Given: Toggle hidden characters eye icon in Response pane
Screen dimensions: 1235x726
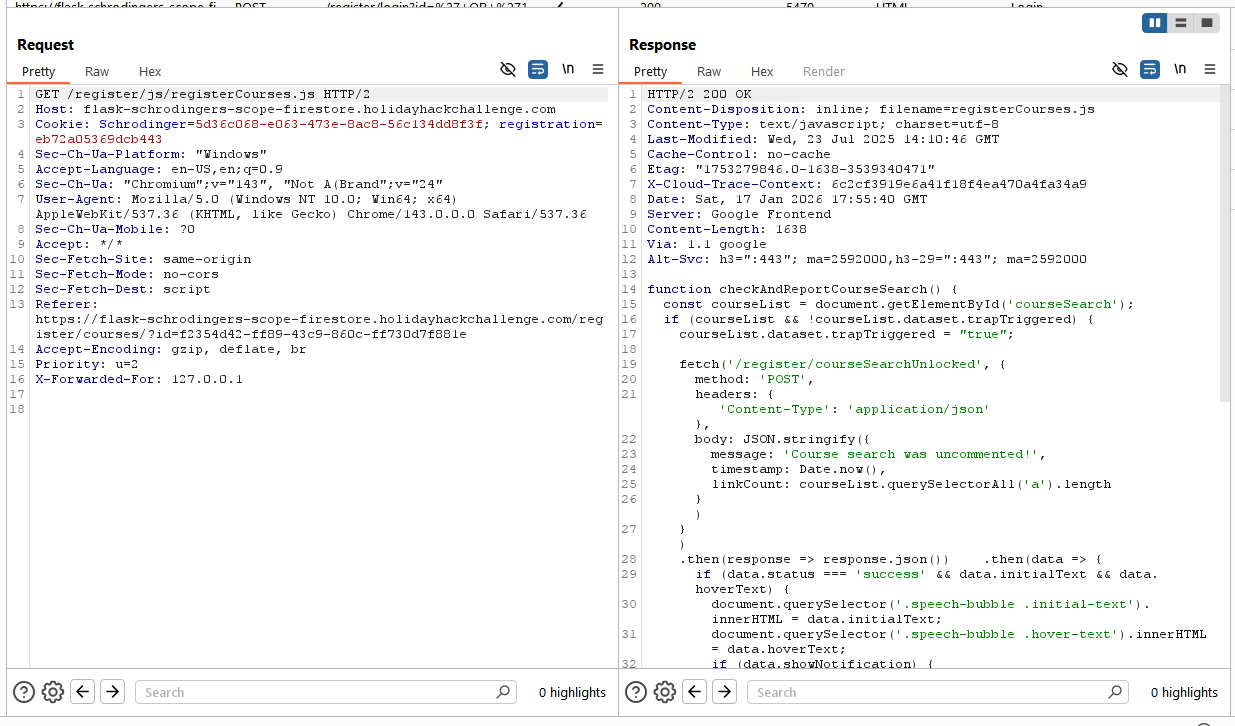Looking at the screenshot, I should pyautogui.click(x=1120, y=69).
